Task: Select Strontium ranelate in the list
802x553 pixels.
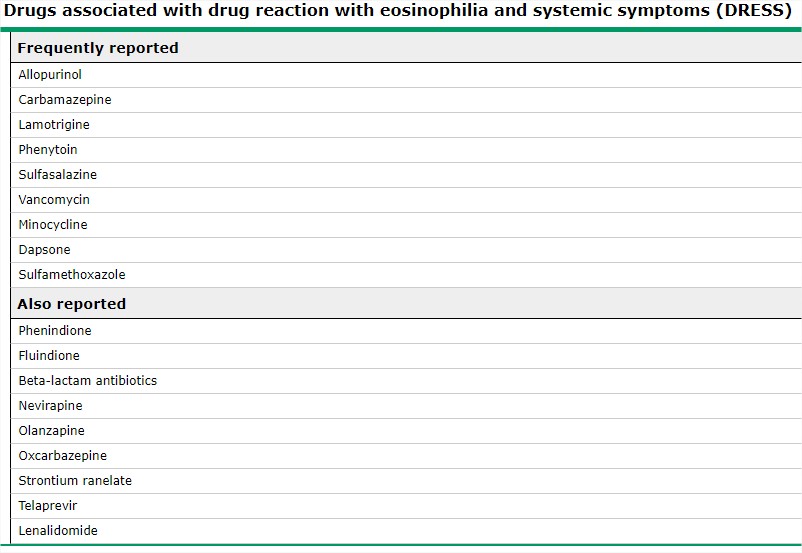Action: point(75,481)
